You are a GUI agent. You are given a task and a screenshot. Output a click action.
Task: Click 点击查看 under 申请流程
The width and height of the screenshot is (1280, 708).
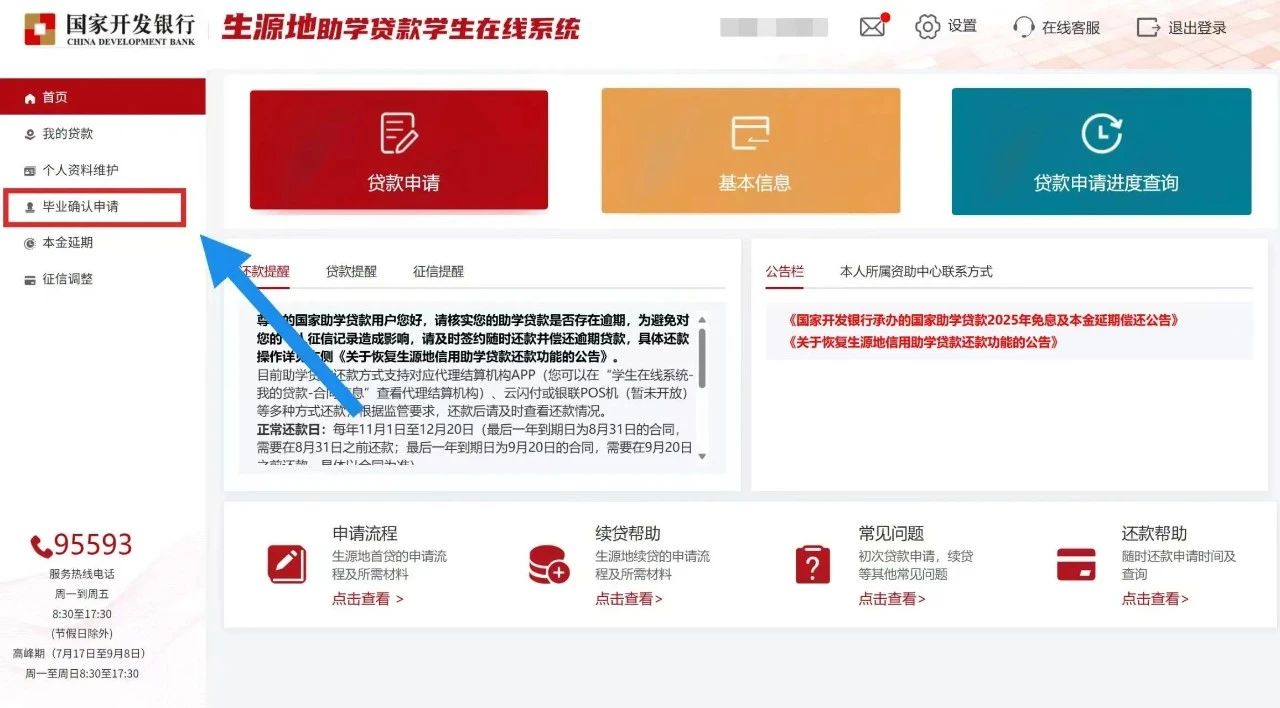pyautogui.click(x=367, y=599)
